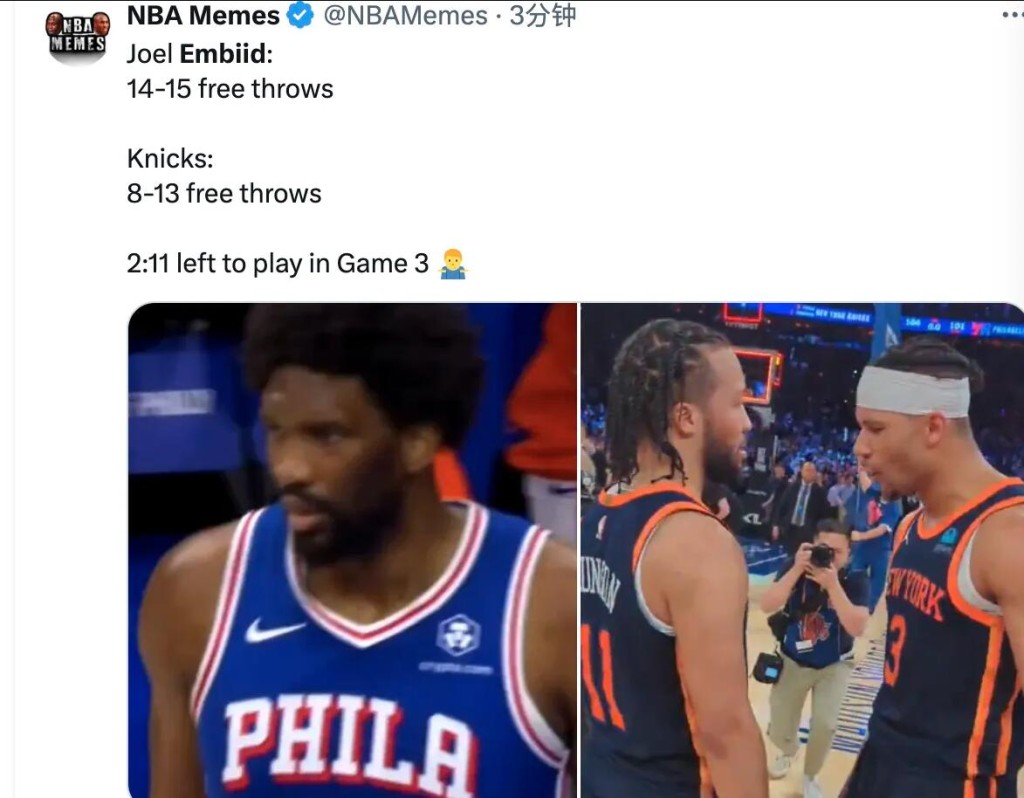Open the tweet's three-dot more menu
The height and width of the screenshot is (798, 1024).
[1013, 15]
